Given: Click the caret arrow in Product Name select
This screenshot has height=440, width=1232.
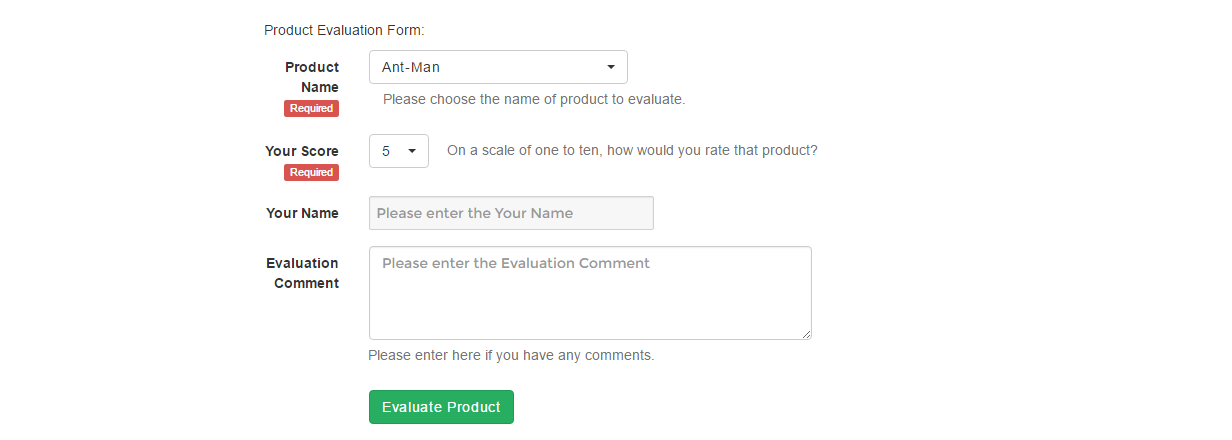Looking at the screenshot, I should point(611,67).
